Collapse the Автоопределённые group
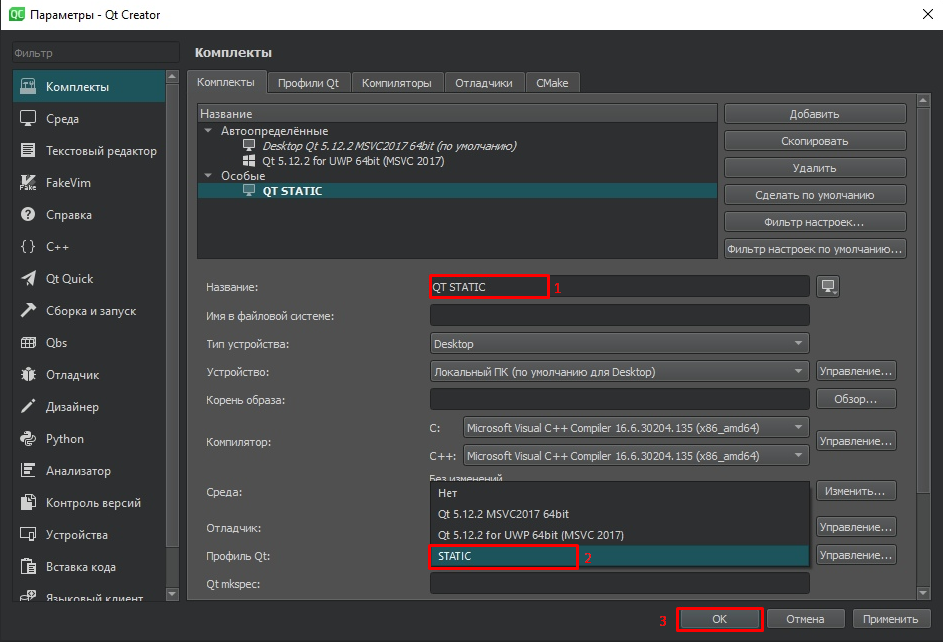 [x=208, y=130]
